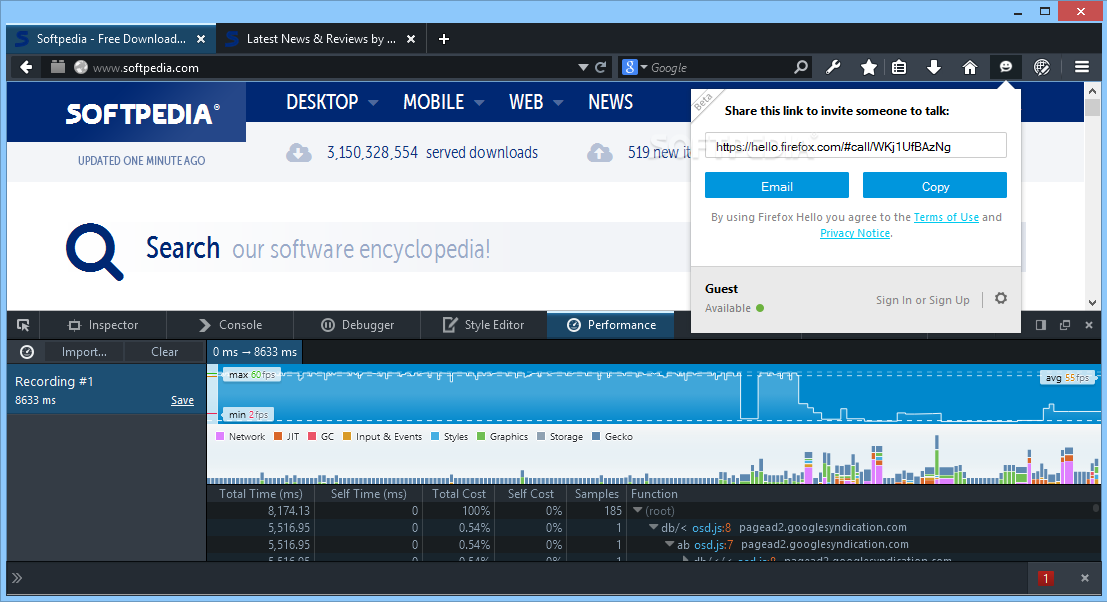Close the Softpedia - Free Download tab

[201, 39]
